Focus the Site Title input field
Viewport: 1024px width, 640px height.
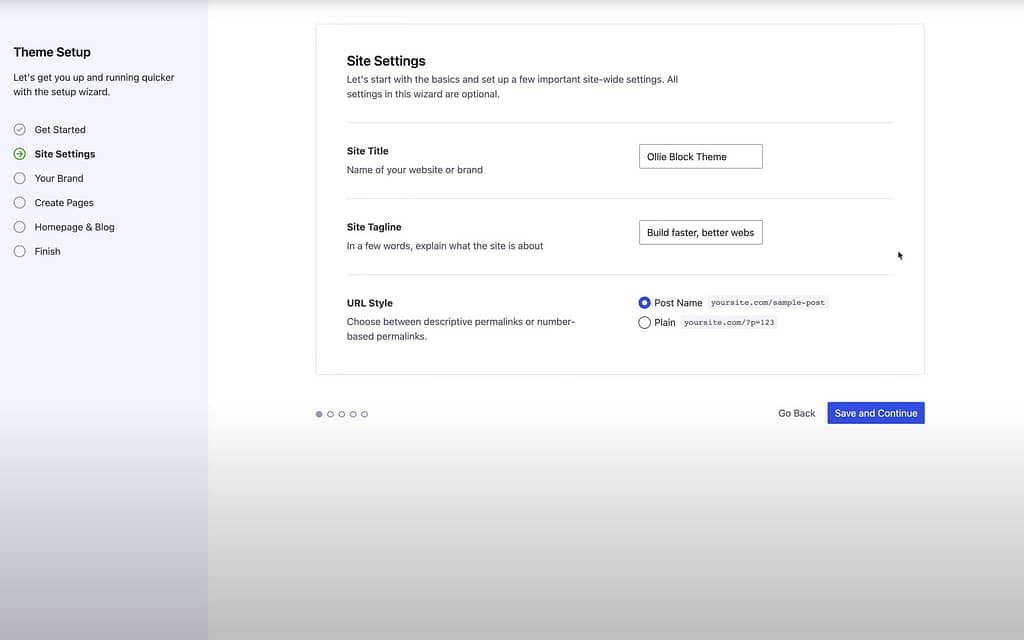point(701,157)
